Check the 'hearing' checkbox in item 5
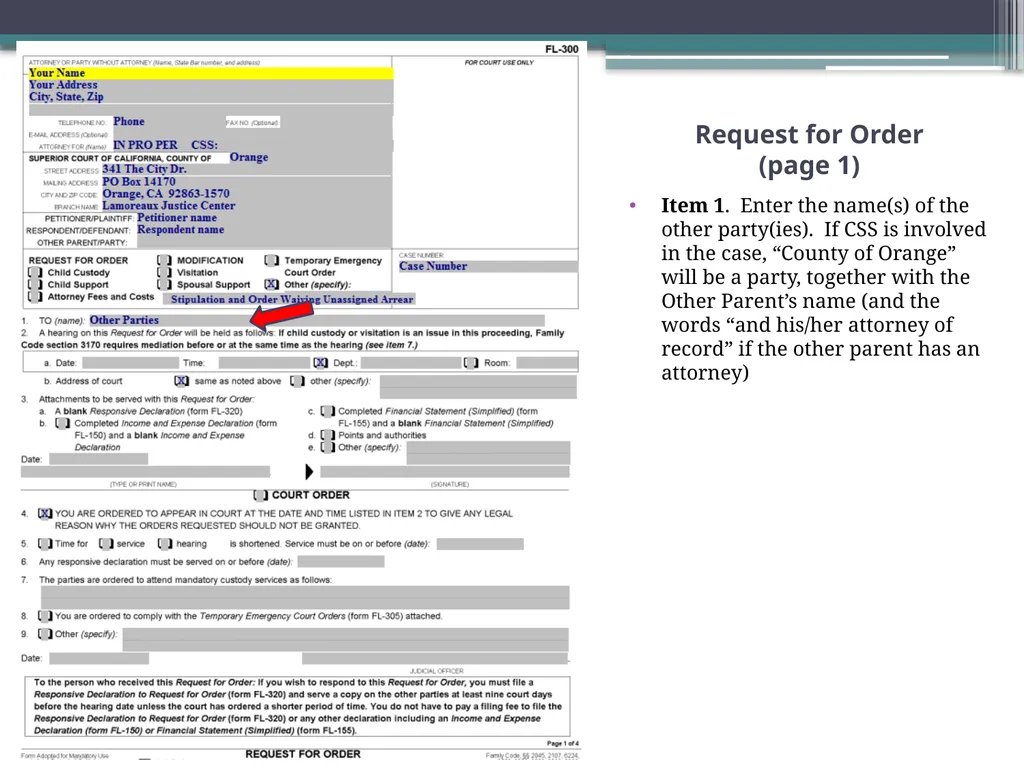This screenshot has width=1024, height=768. [x=165, y=543]
